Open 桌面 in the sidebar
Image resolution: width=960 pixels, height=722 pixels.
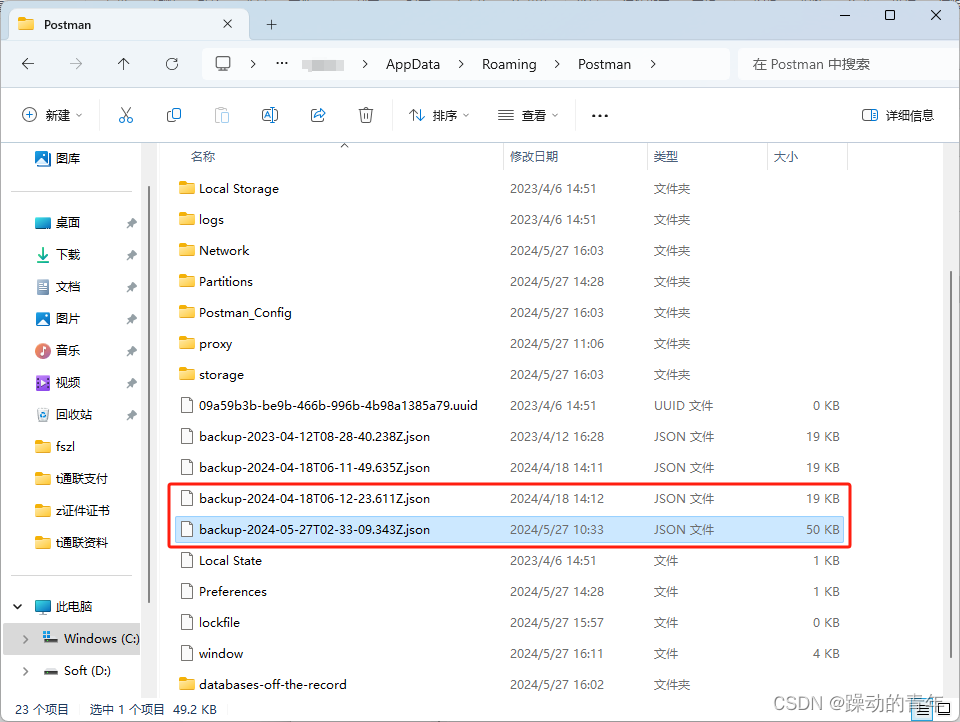click(x=58, y=223)
